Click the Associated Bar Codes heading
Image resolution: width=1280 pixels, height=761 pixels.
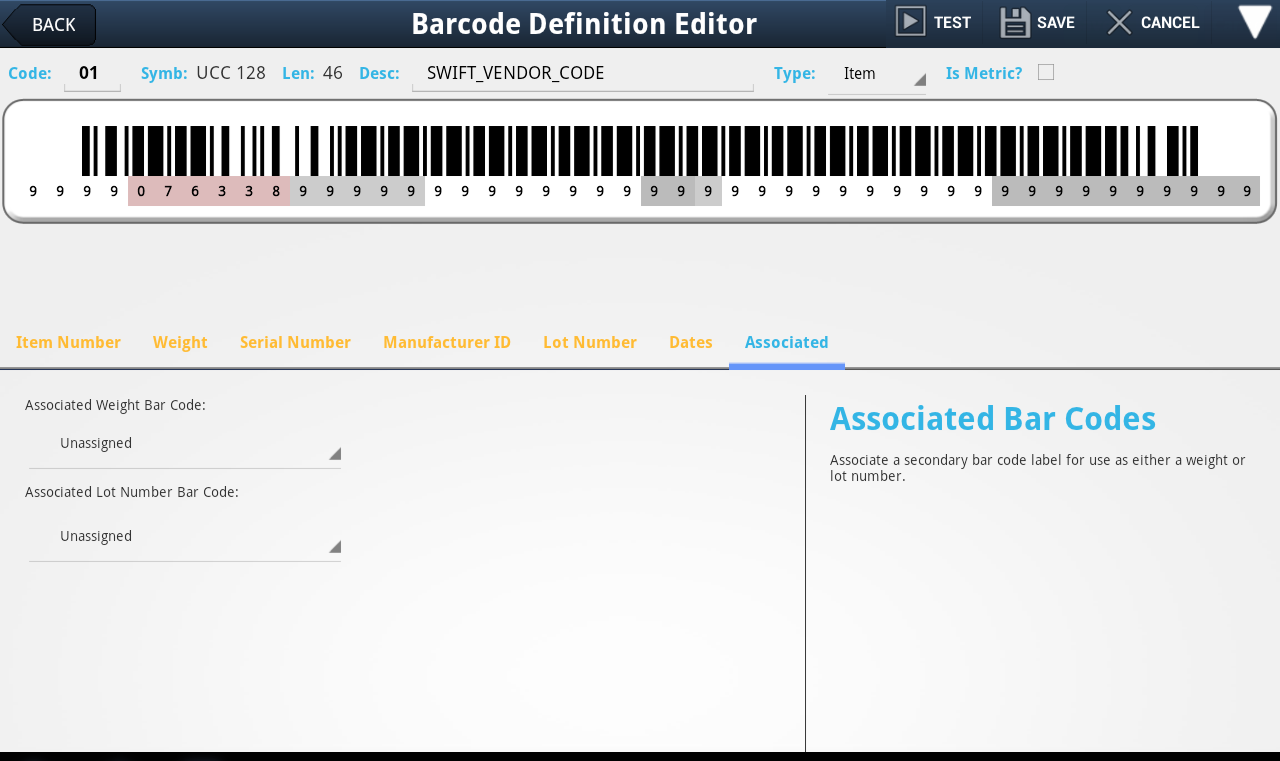[993, 418]
